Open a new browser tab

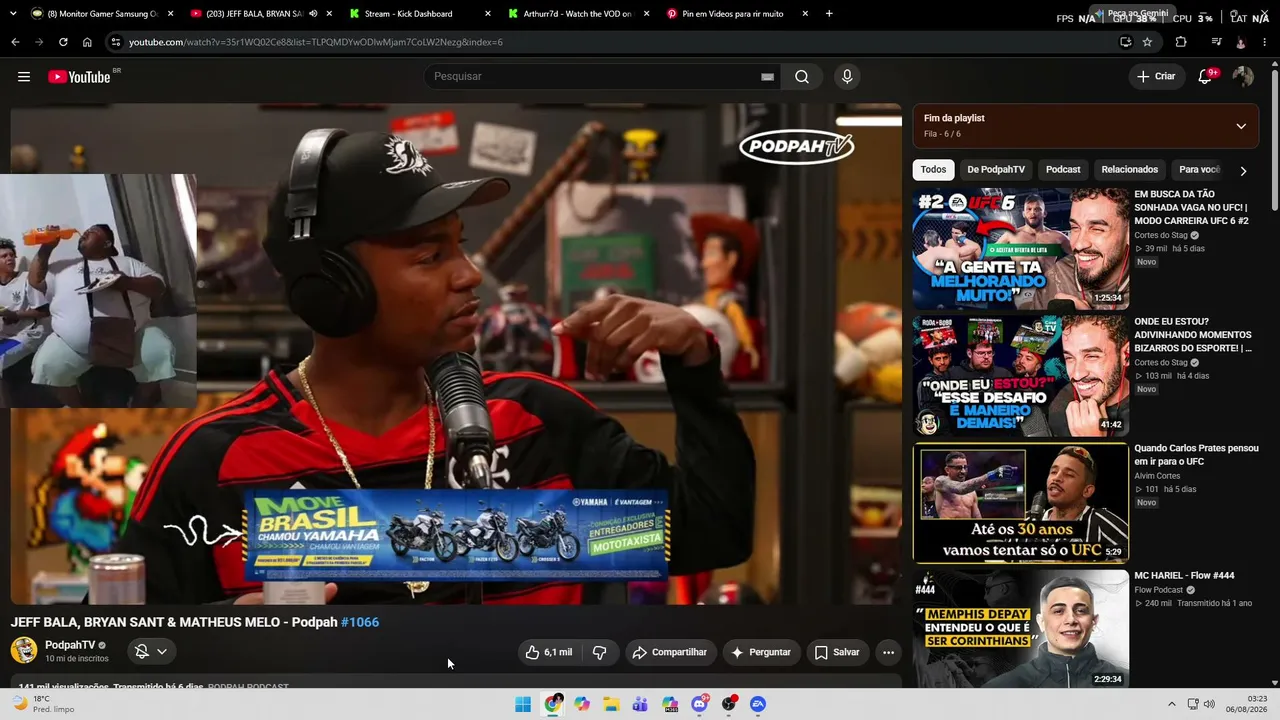click(829, 14)
